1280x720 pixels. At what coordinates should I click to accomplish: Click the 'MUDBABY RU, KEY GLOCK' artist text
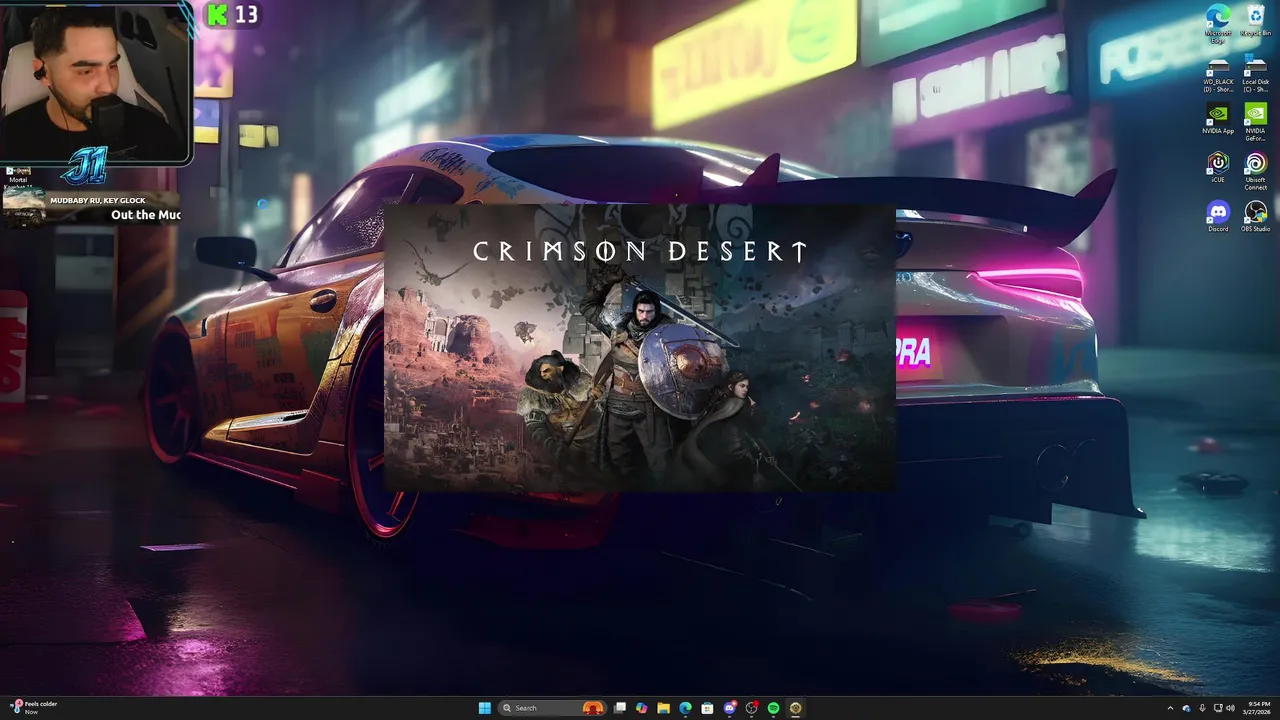[x=98, y=201]
